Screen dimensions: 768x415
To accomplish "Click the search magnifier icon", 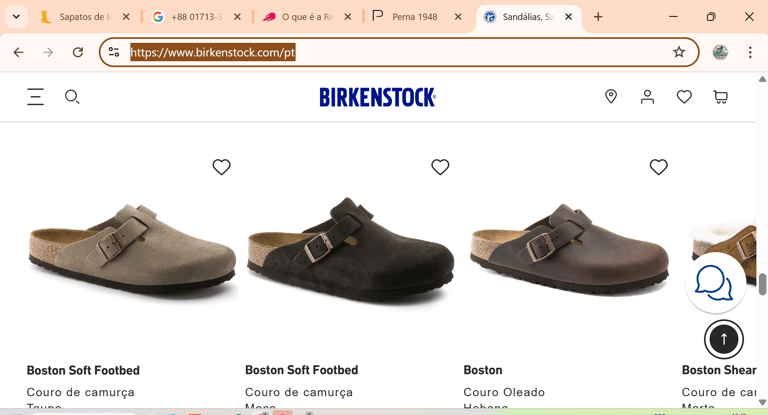I will 72,97.
